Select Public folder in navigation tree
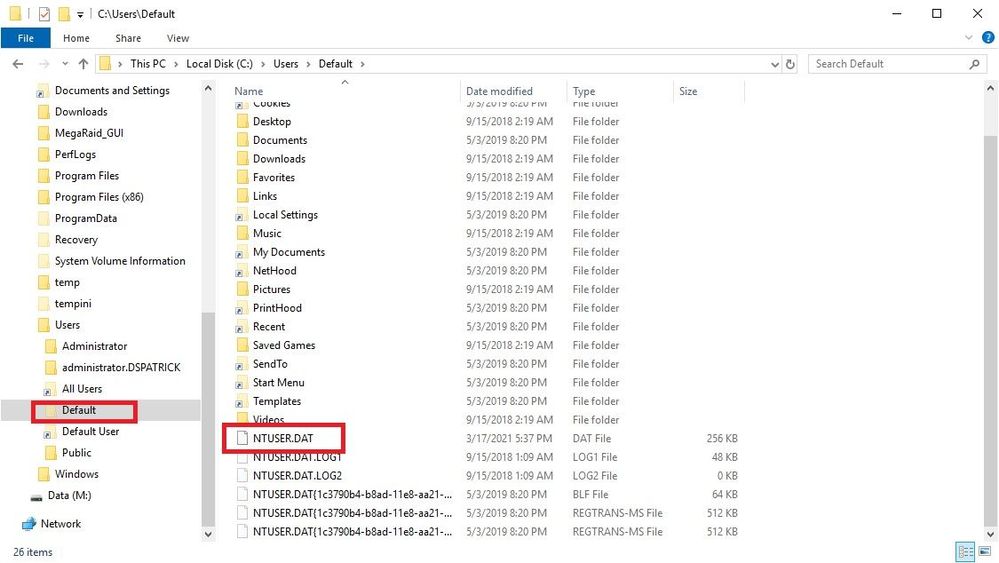This screenshot has height=563, width=999. pyautogui.click(x=76, y=453)
